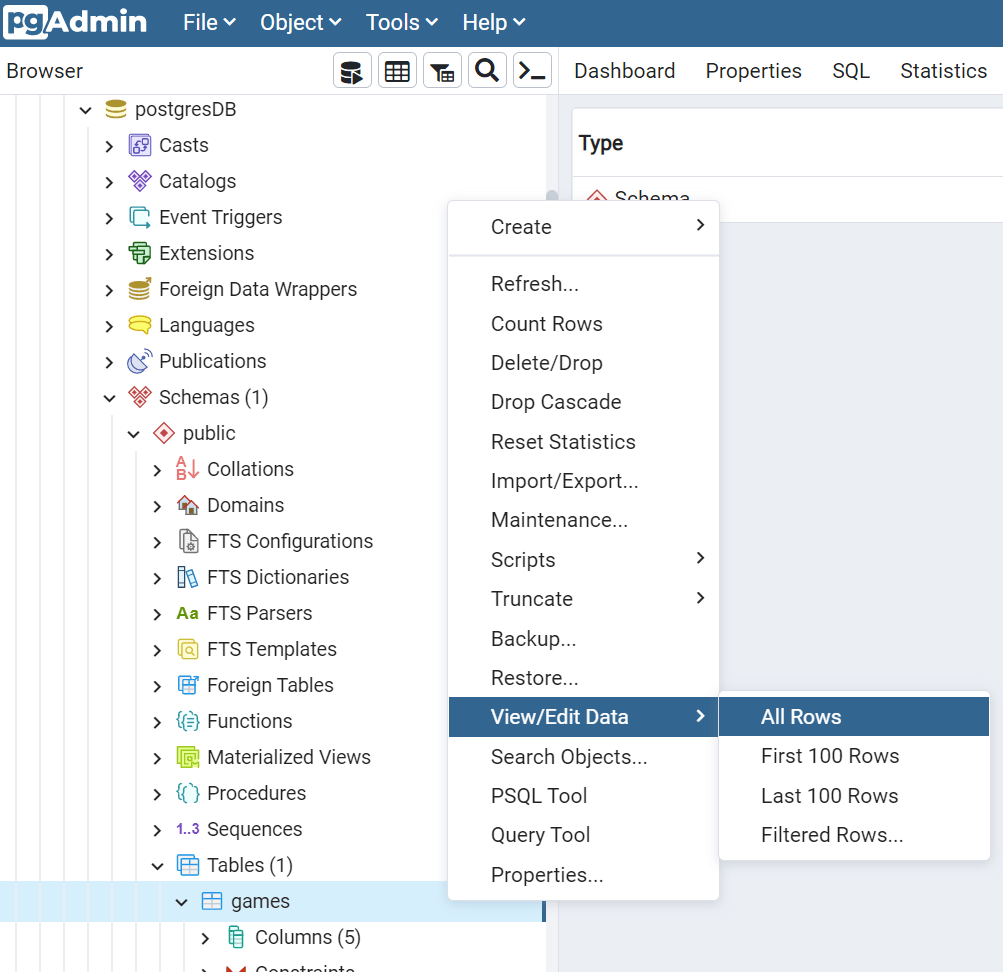1003x972 pixels.
Task: Select All Rows from the submenu
Action: (x=800, y=716)
